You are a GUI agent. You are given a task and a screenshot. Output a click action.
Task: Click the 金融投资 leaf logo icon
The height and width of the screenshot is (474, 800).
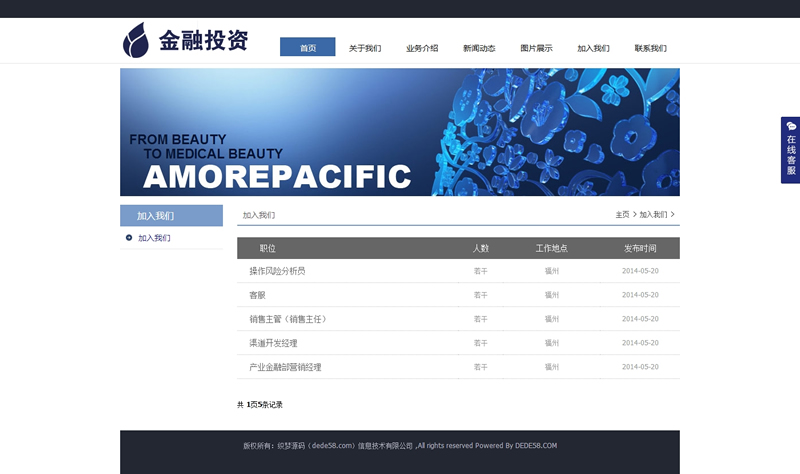pos(136,40)
